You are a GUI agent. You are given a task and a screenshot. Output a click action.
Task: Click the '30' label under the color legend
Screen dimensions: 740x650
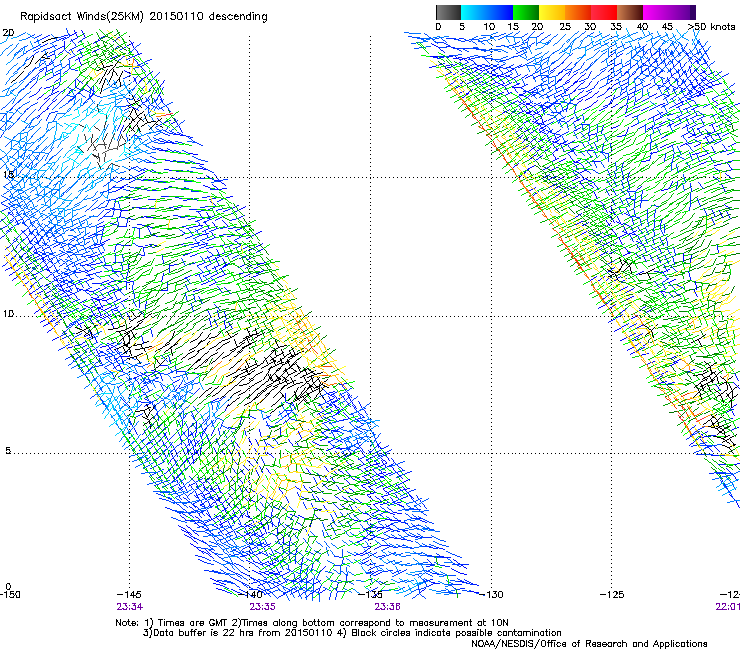tap(590, 26)
